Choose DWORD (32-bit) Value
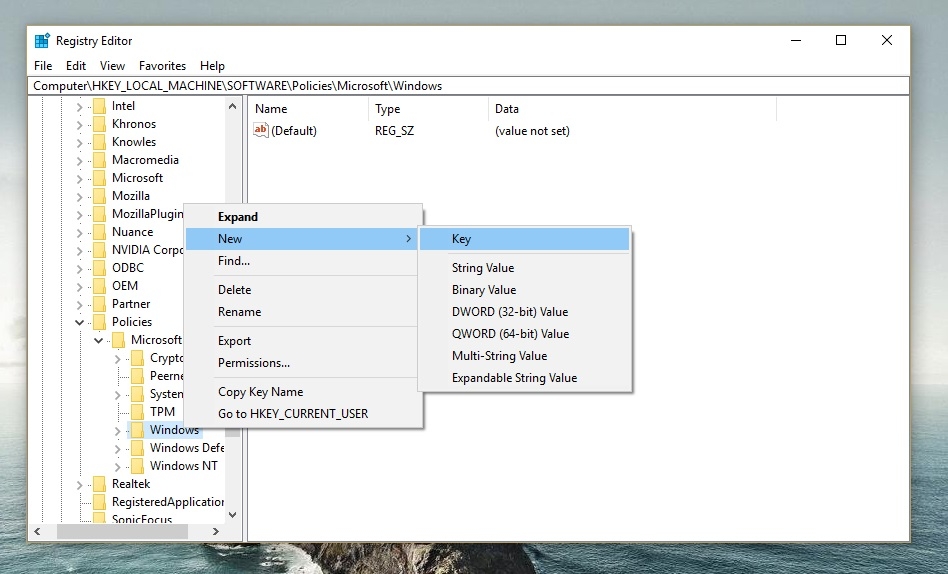948x574 pixels. tap(525, 311)
